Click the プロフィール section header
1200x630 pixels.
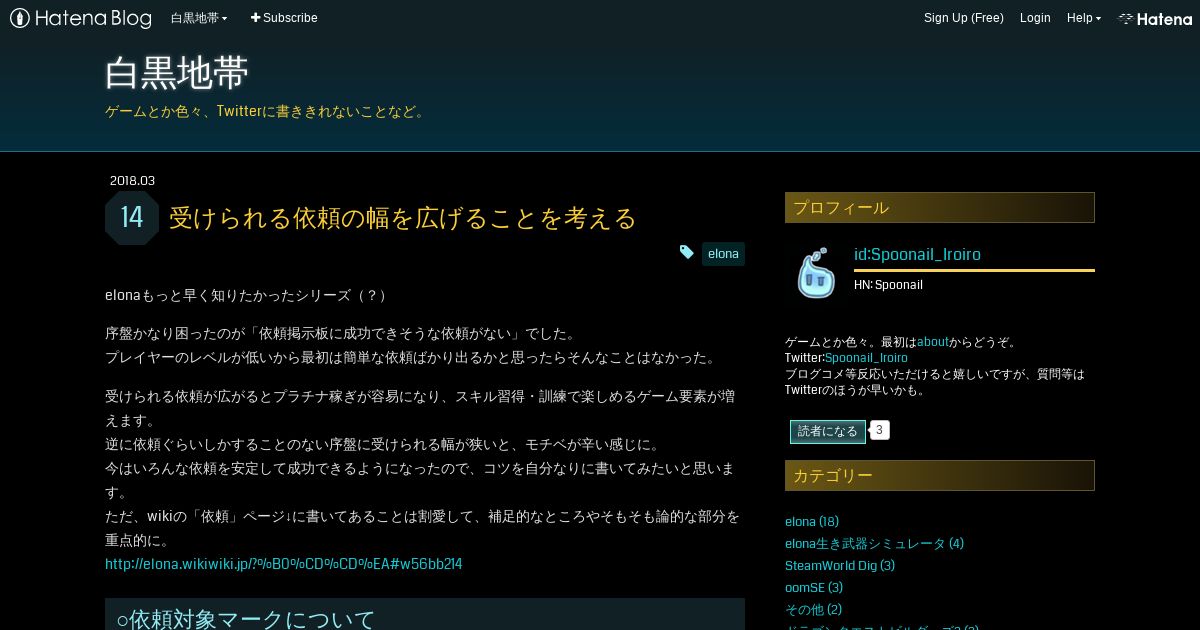tap(940, 207)
